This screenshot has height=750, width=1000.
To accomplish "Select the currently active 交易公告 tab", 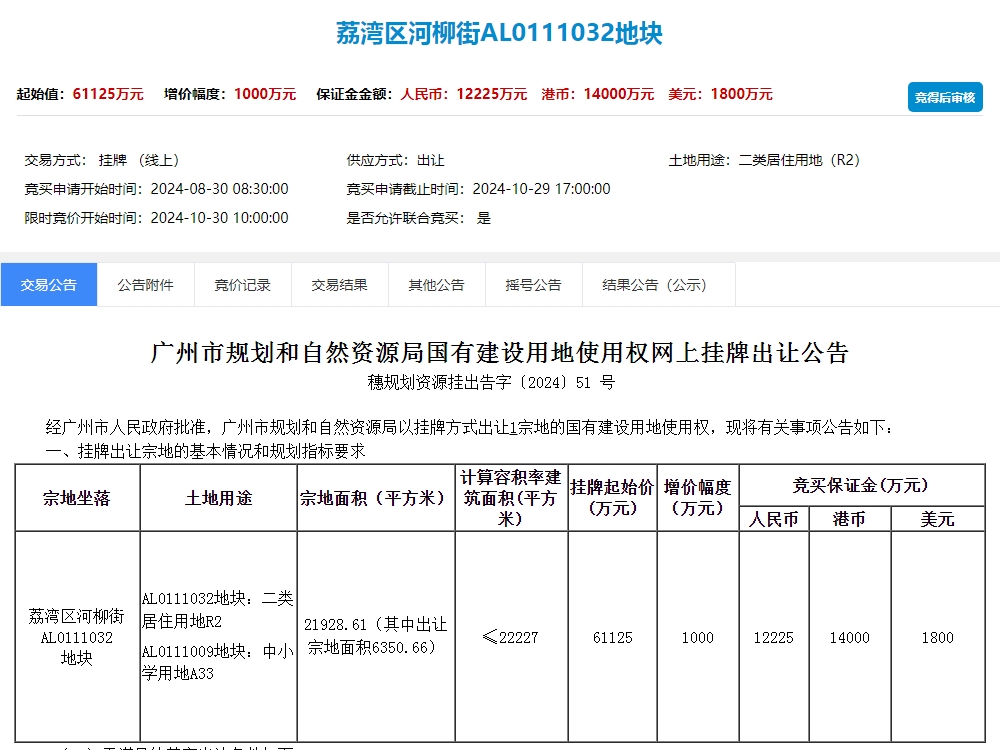I will point(49,284).
